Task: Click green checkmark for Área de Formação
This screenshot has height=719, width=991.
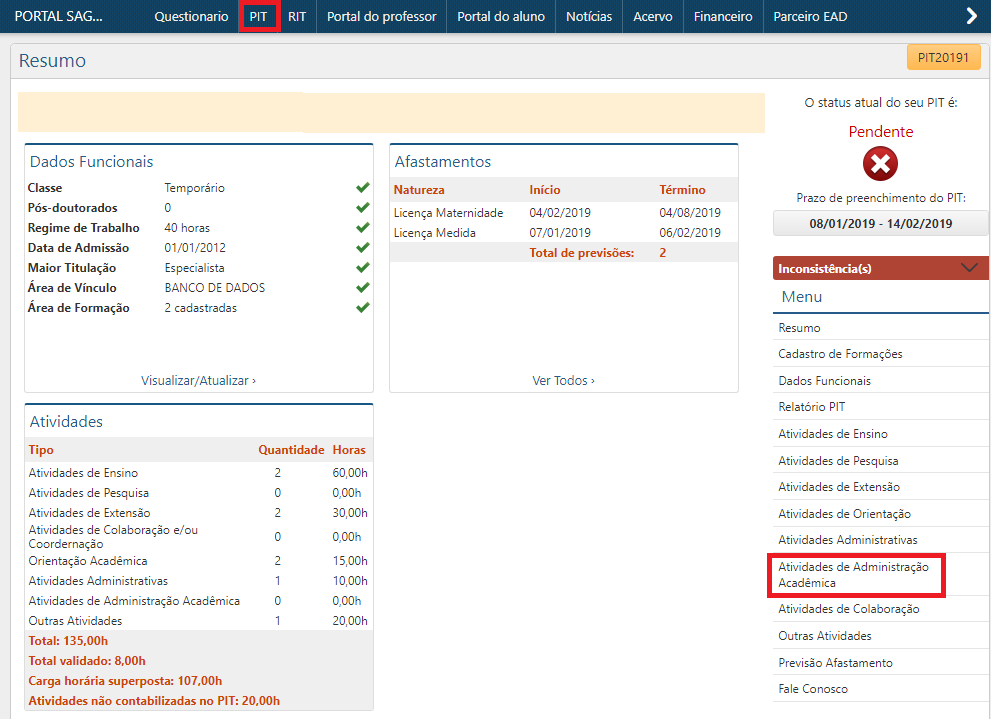Action: click(363, 308)
